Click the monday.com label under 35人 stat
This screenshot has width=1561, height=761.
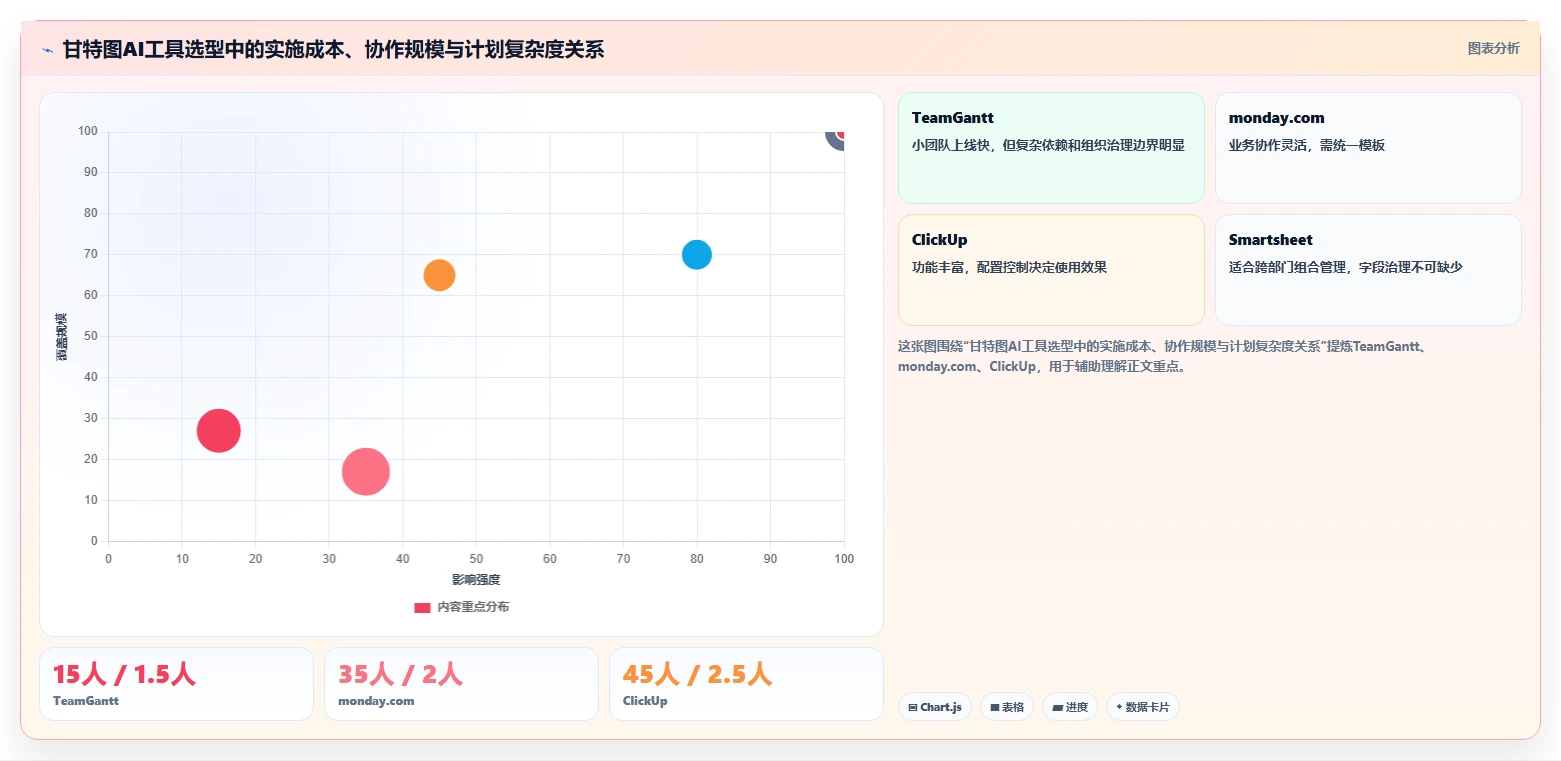[x=376, y=701]
